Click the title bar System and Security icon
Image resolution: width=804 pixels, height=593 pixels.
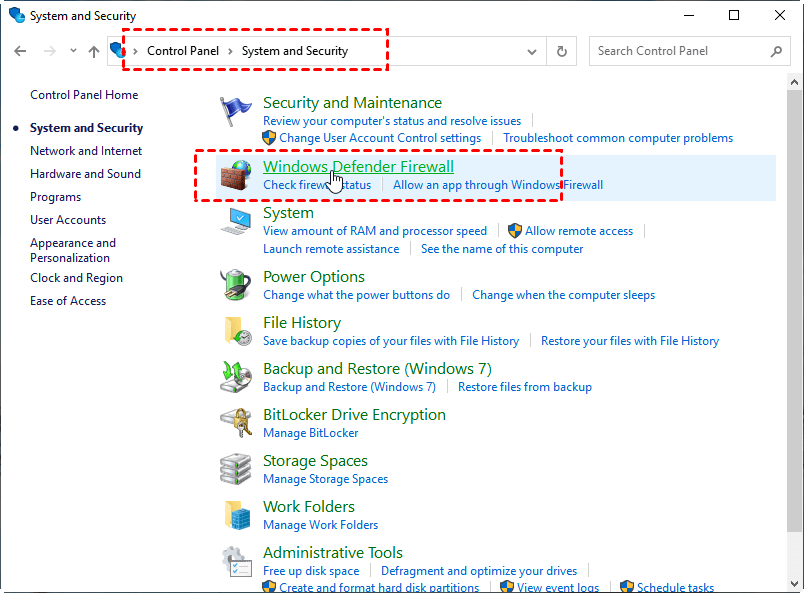(x=17, y=15)
